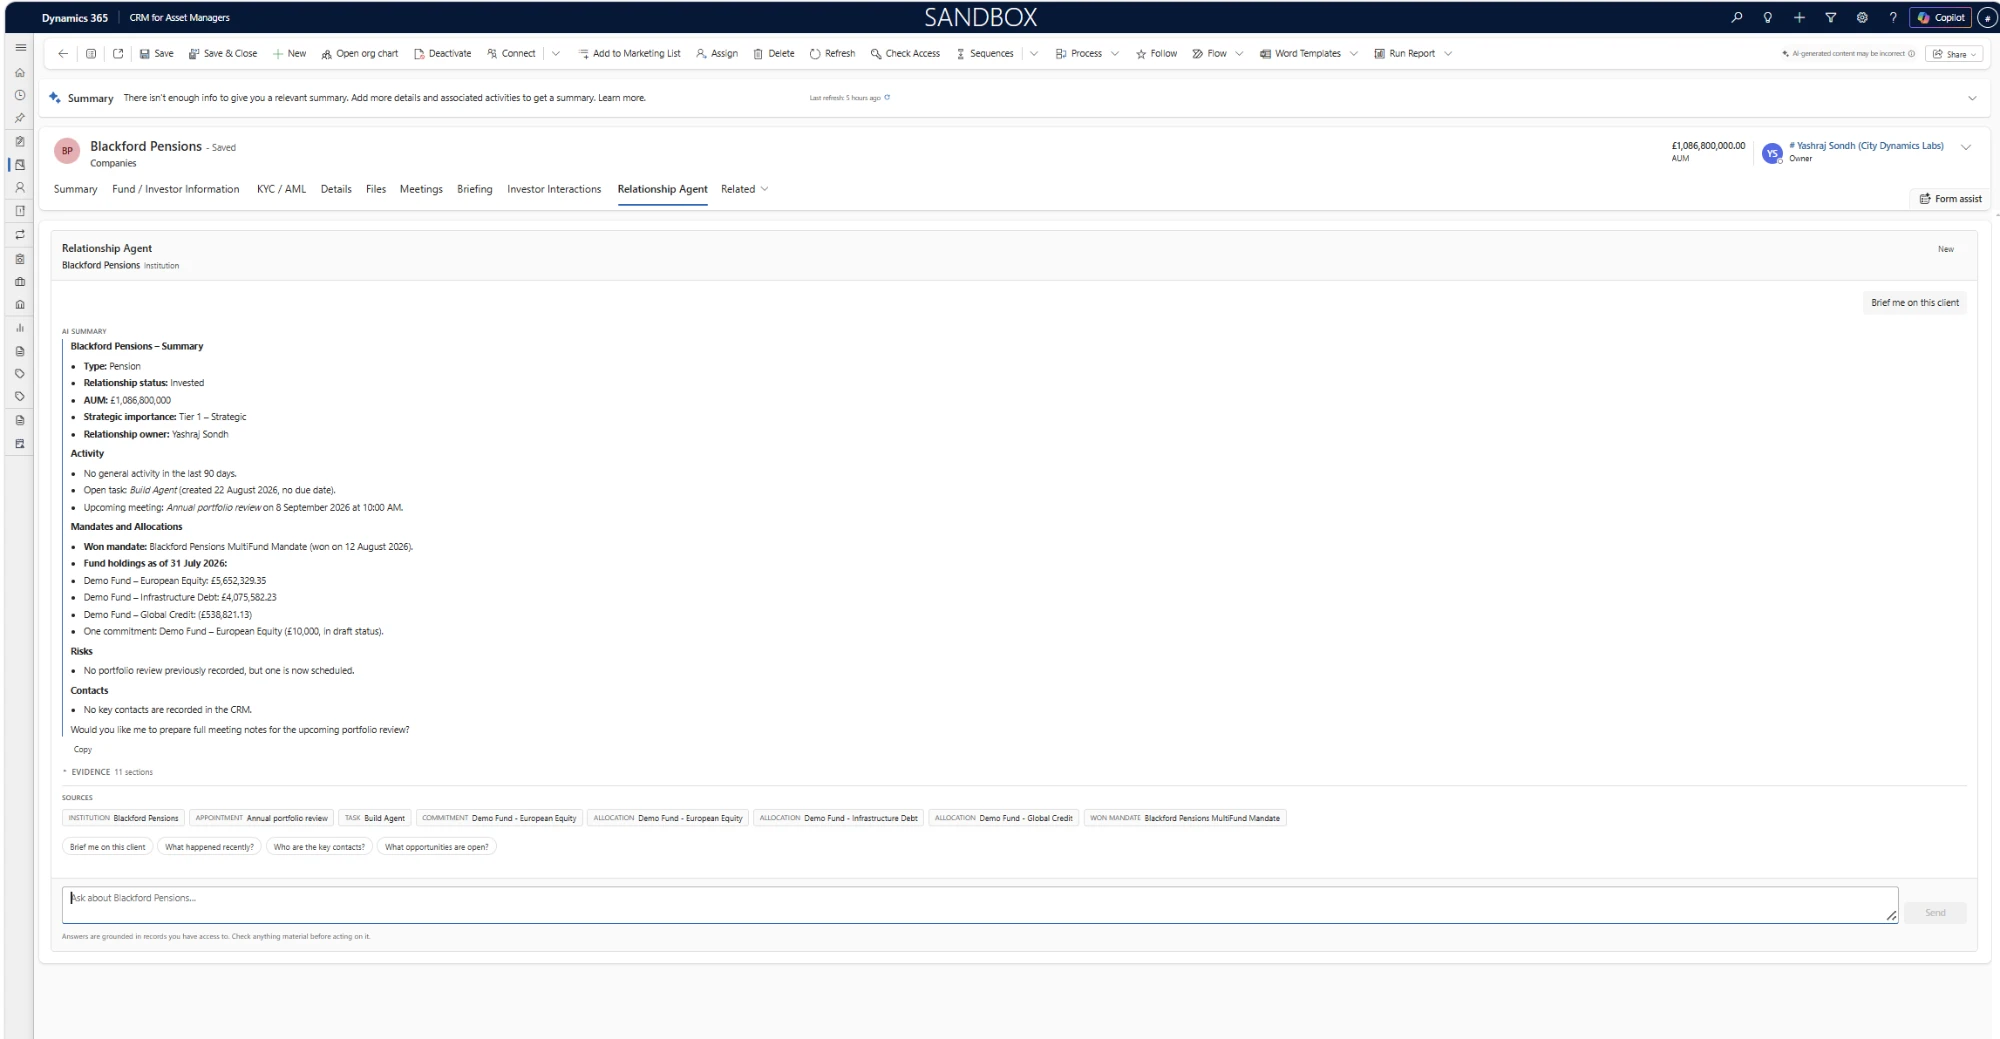Open the bank building sidebar icon
The image size is (2000, 1039).
20,305
